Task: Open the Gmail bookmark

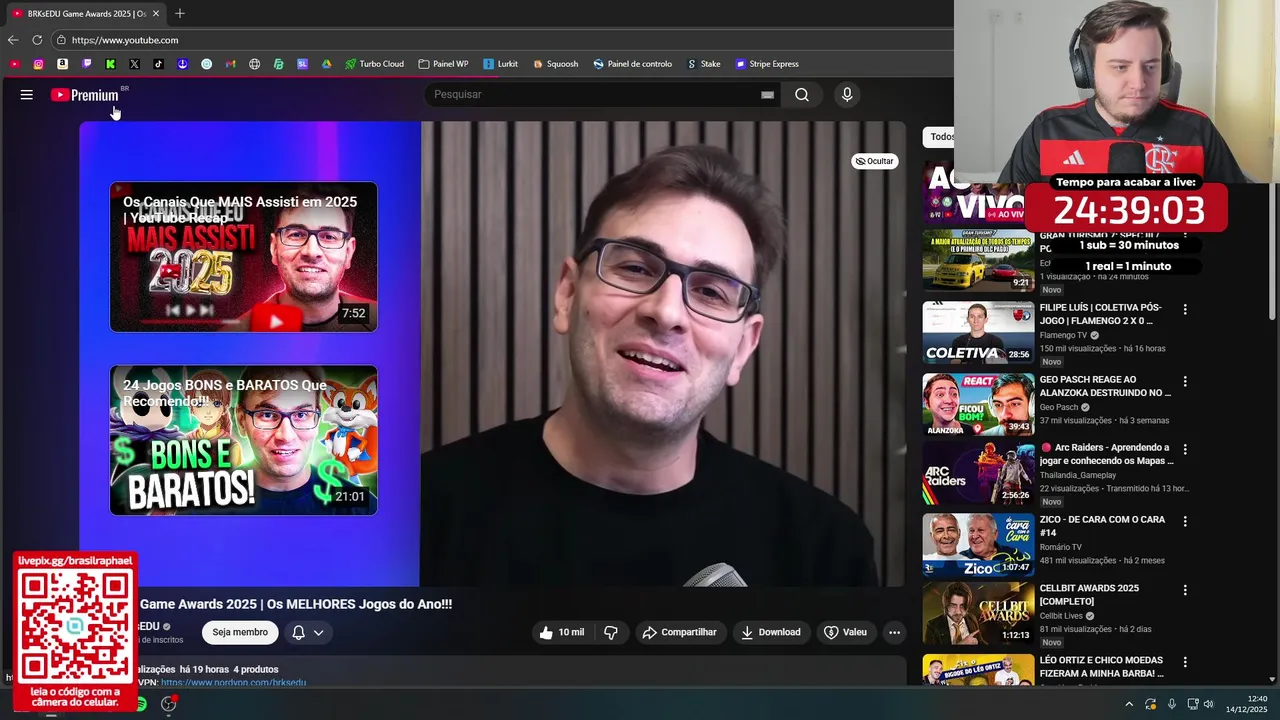Action: pos(230,64)
